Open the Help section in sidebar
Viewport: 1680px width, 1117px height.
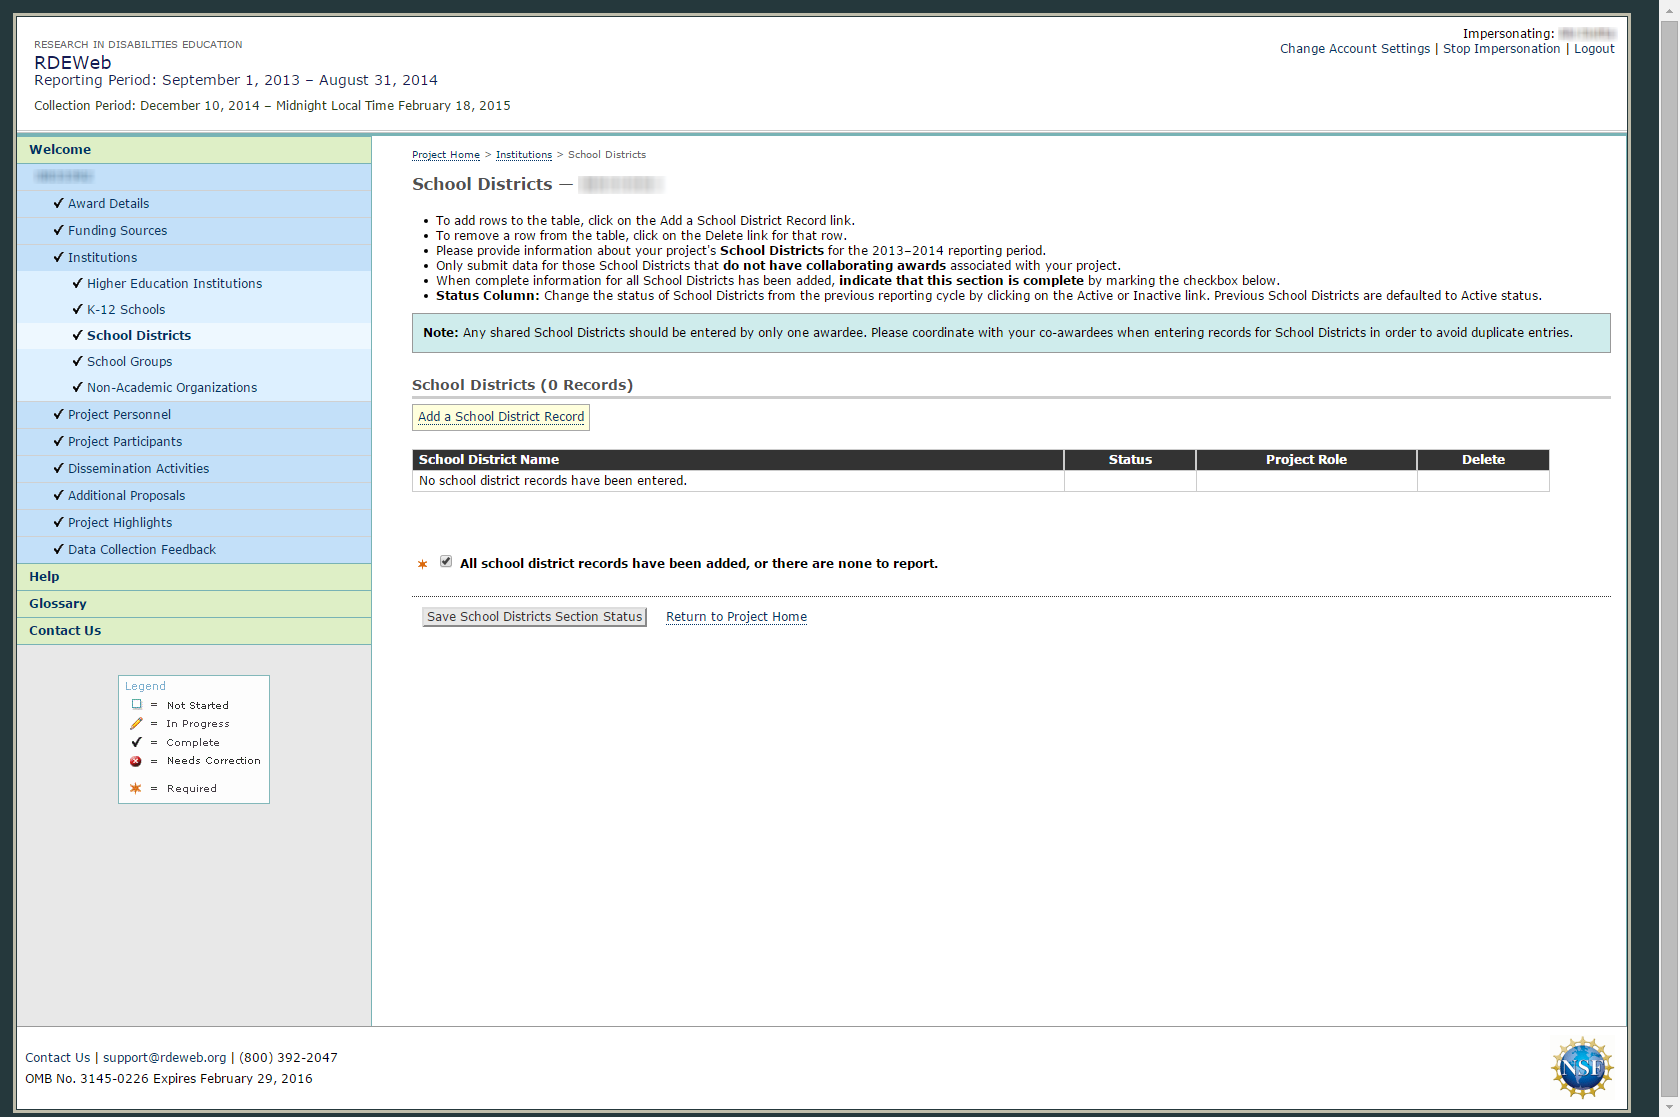(194, 577)
